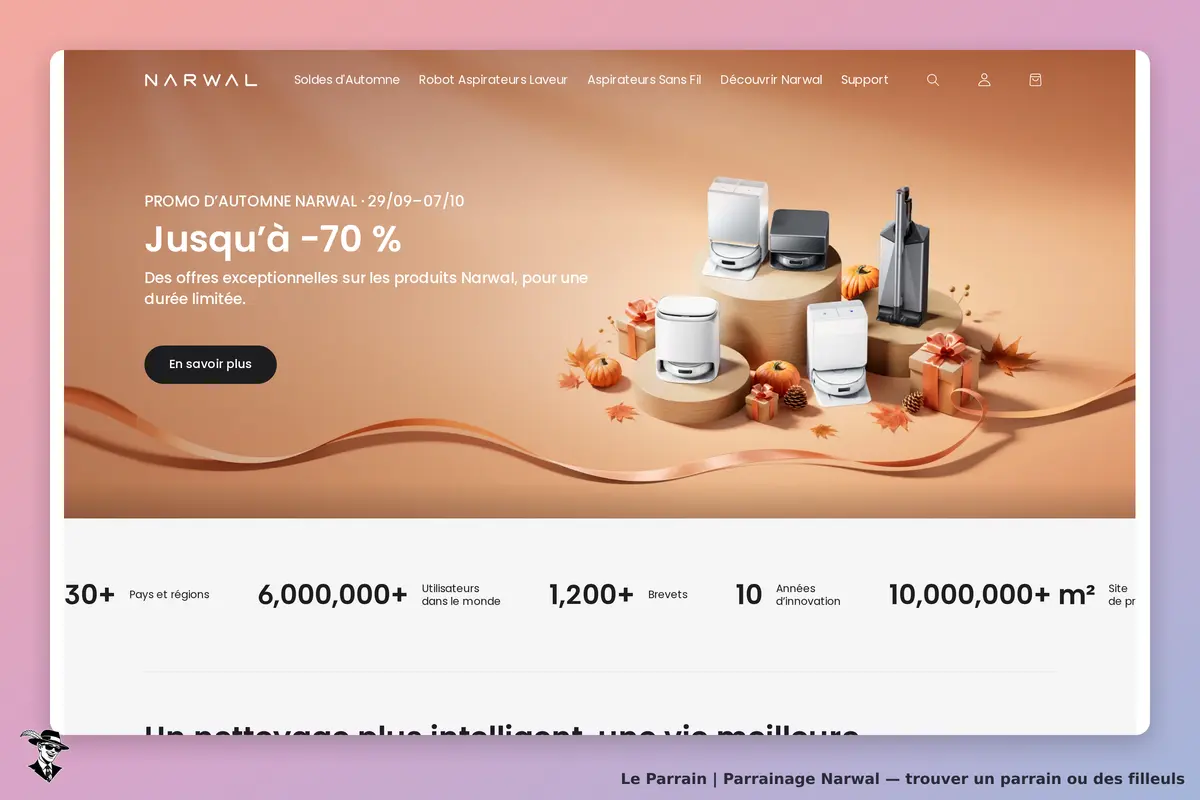Click the Jusqu'à -70 % headline

coord(273,240)
